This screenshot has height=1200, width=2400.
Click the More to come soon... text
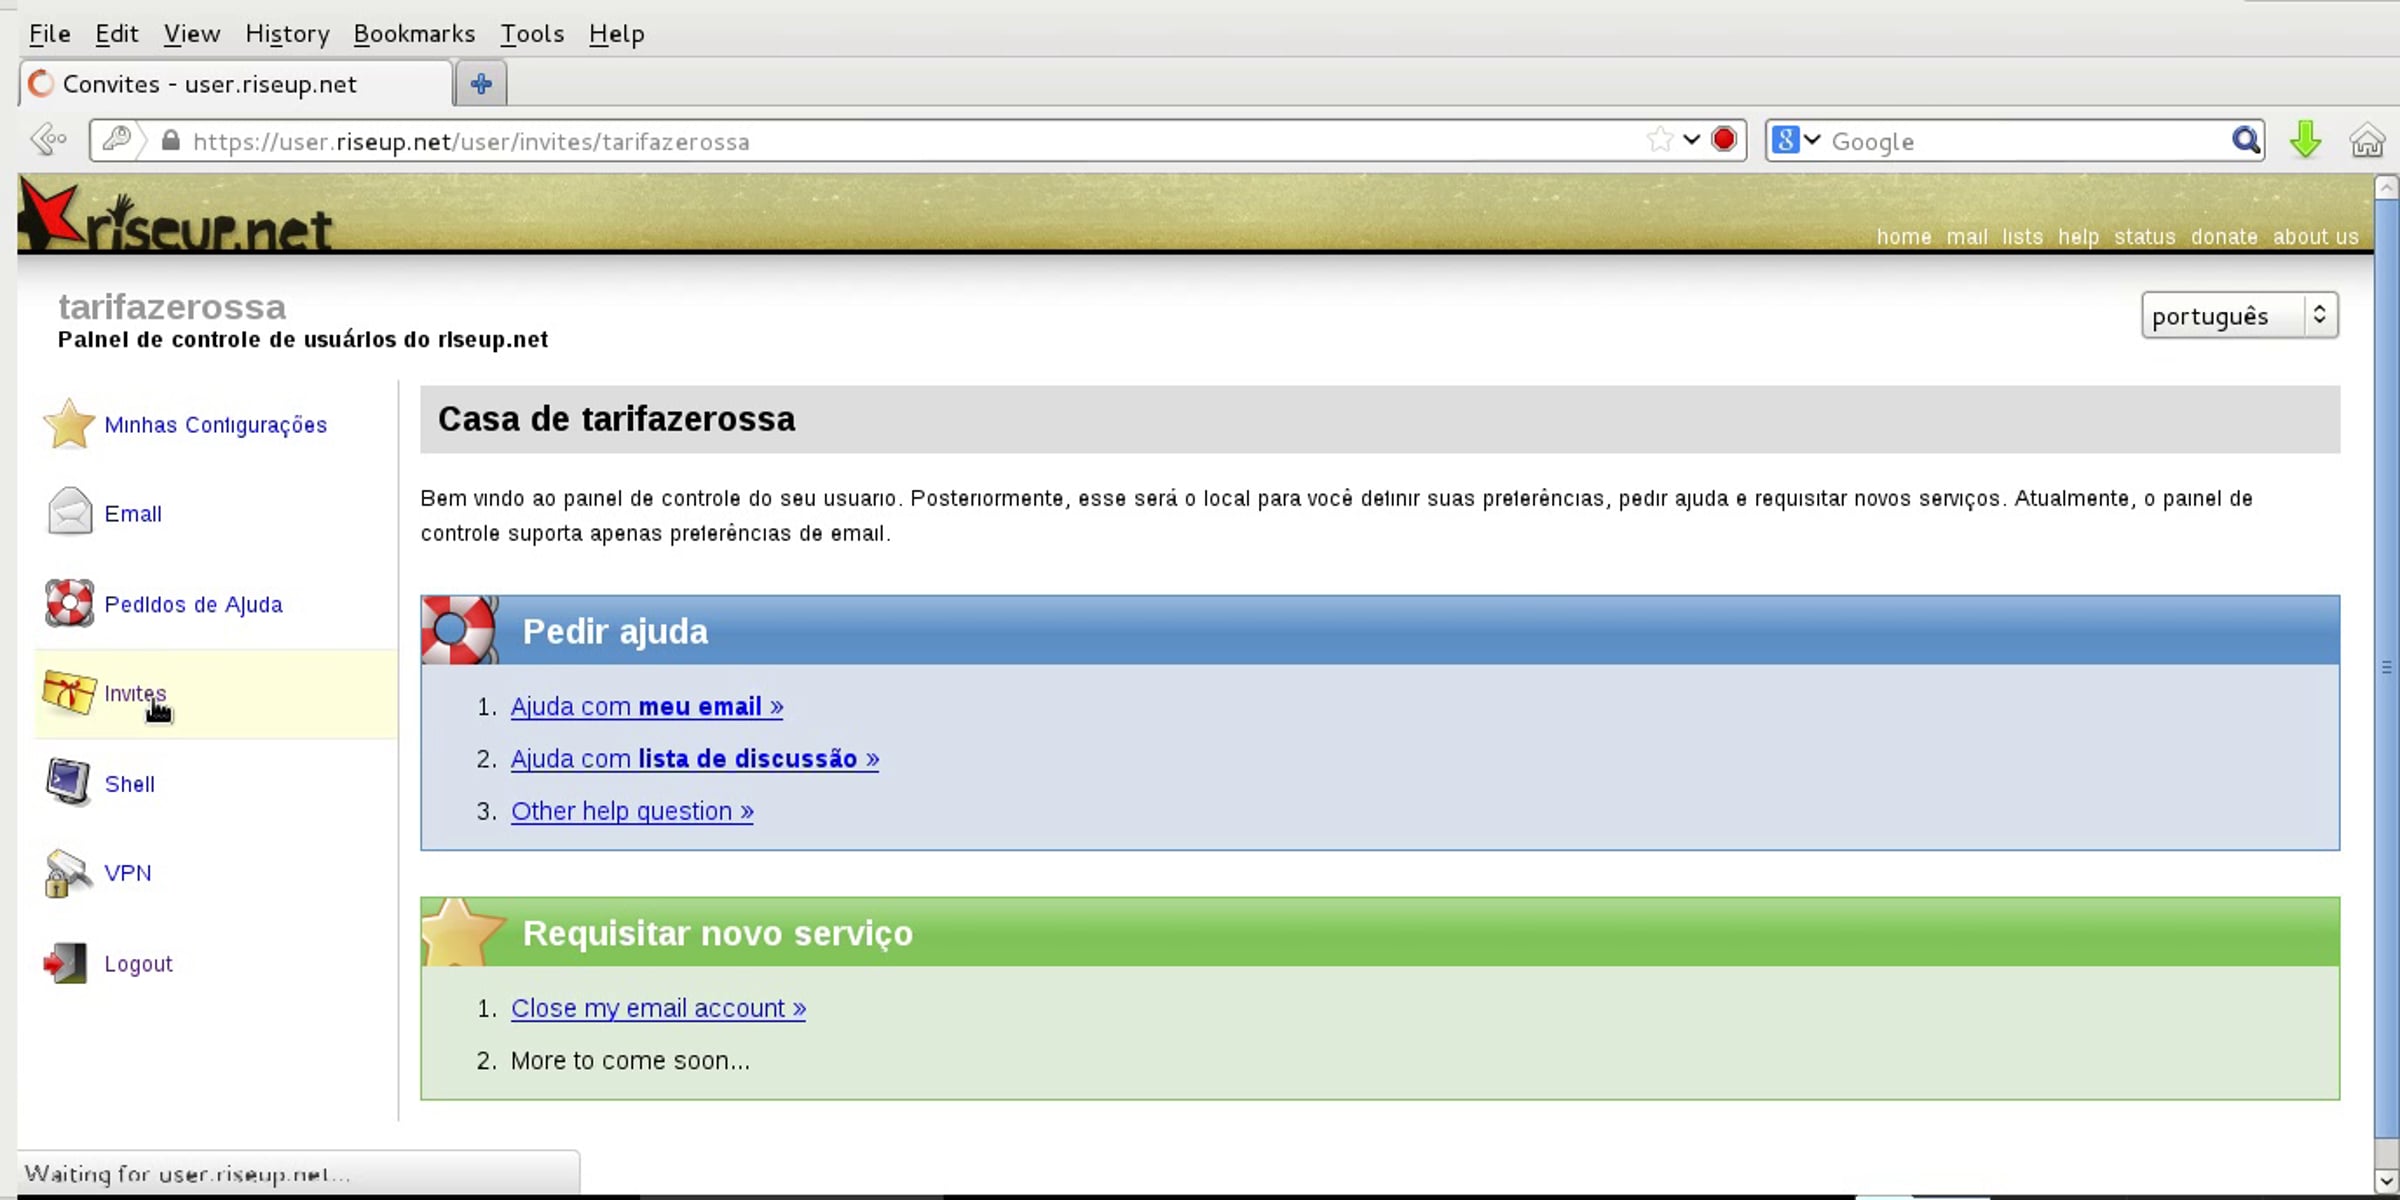point(630,1061)
